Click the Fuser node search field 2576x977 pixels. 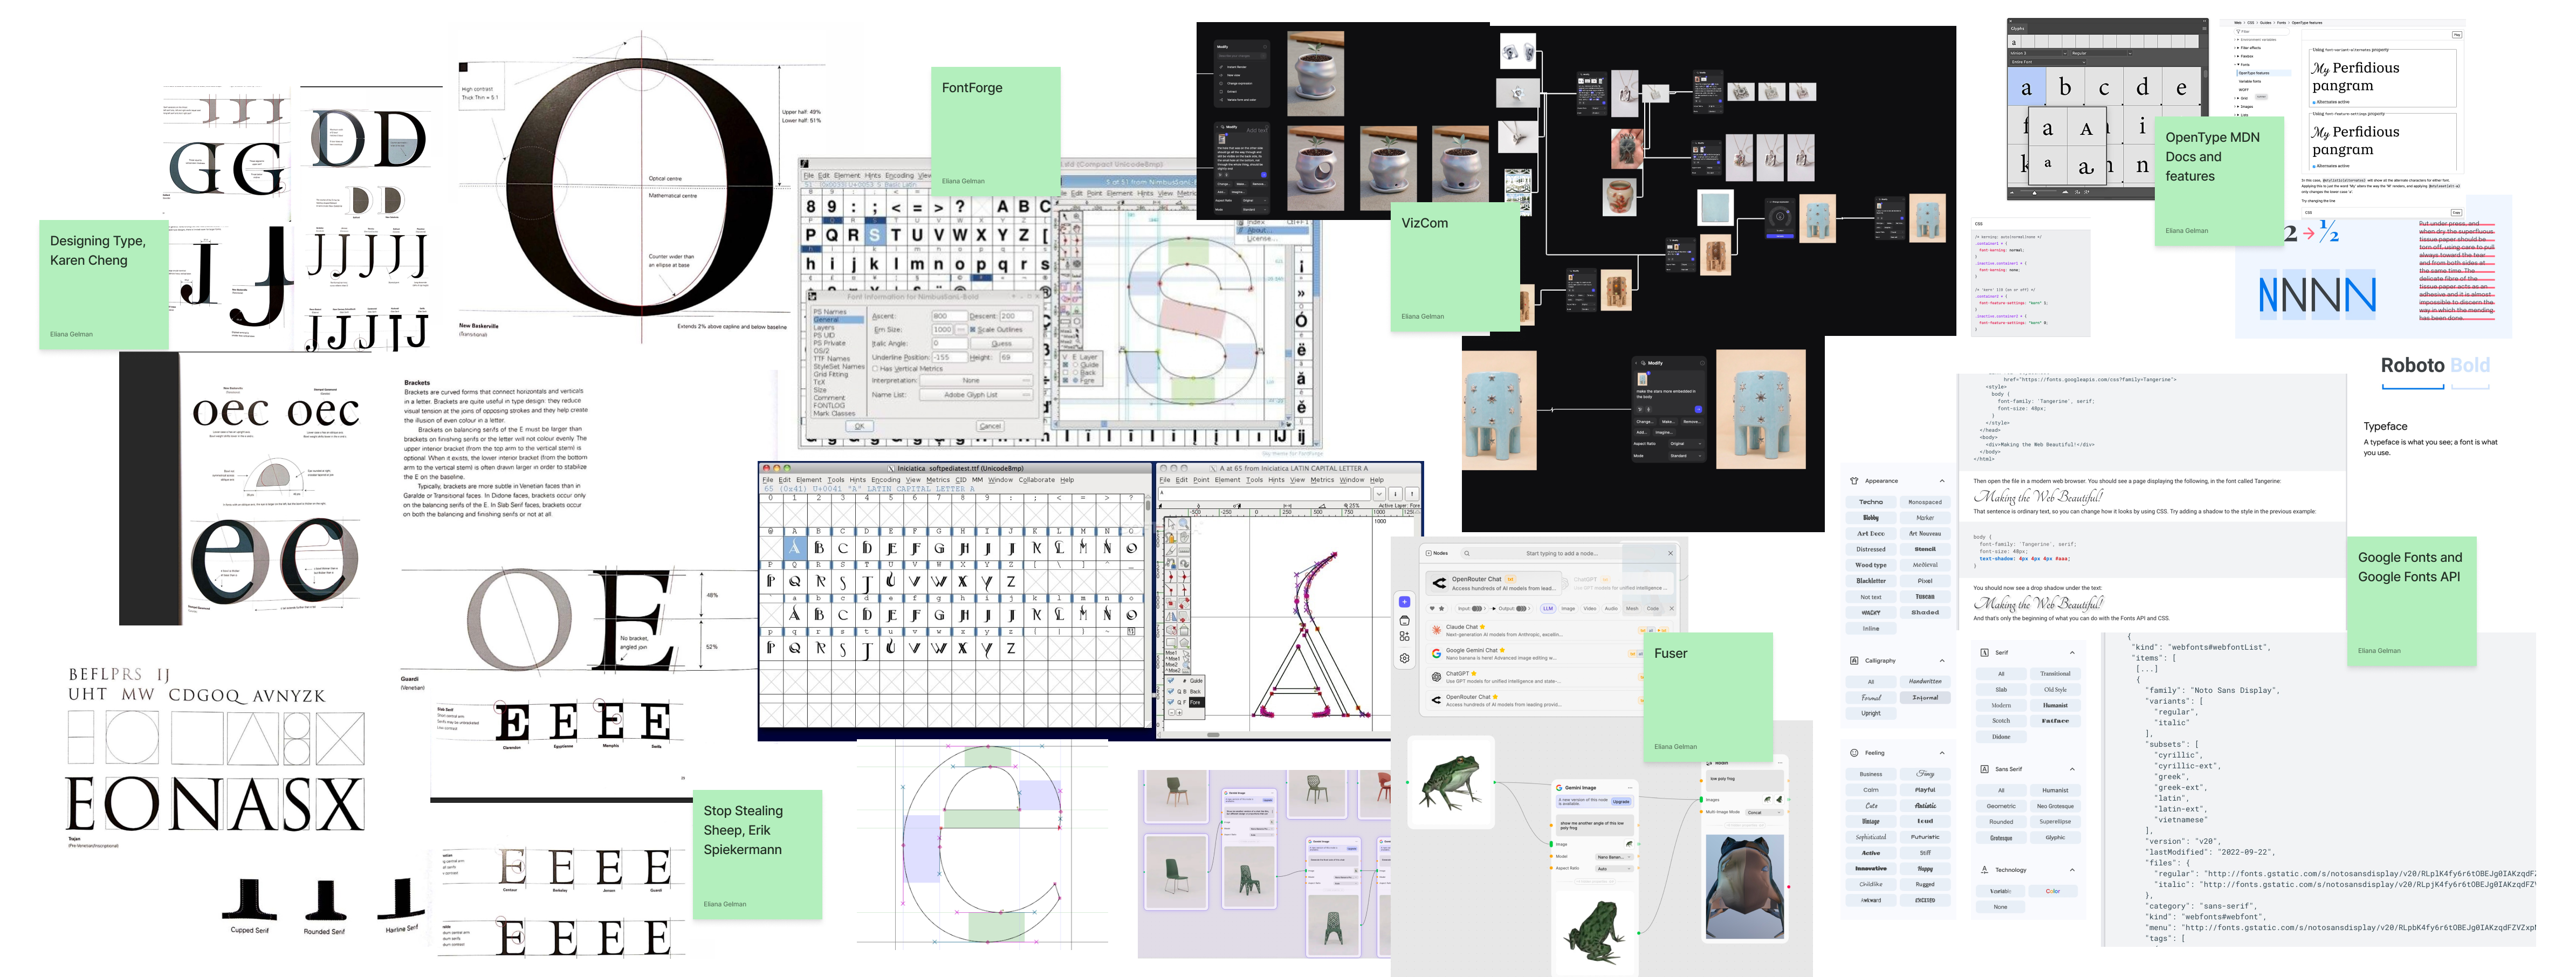pos(1558,553)
